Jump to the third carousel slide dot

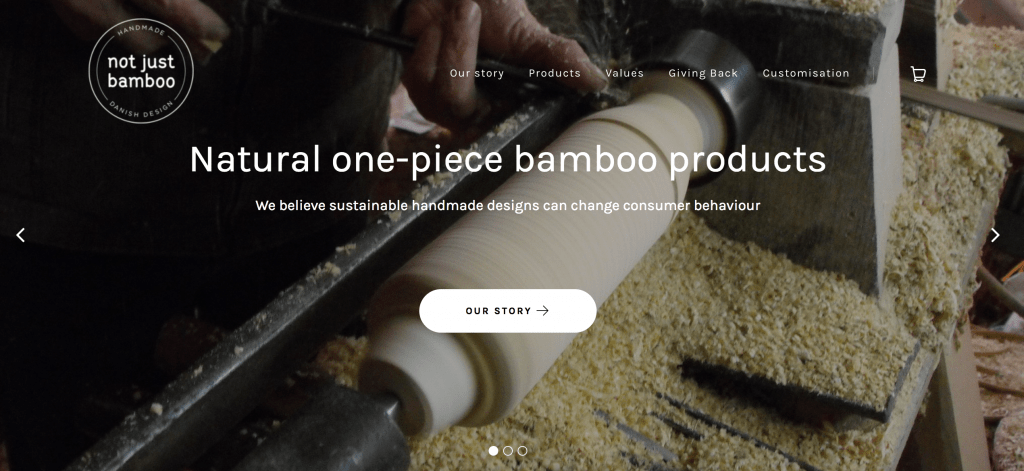tap(522, 451)
